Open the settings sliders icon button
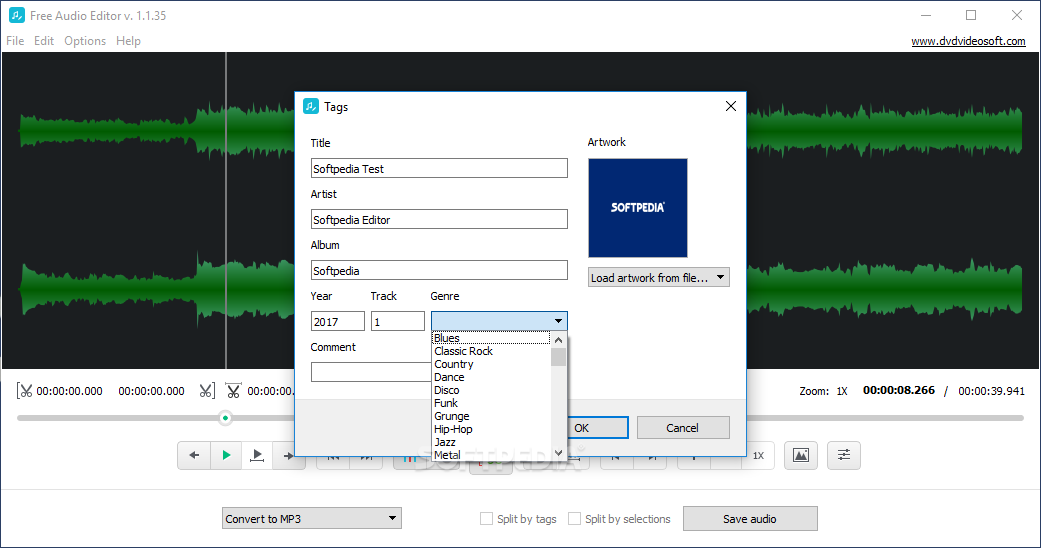 point(843,455)
